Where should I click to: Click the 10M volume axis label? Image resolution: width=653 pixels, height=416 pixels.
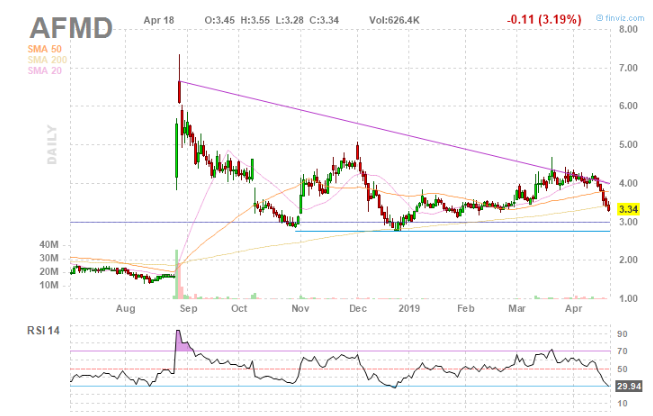click(x=49, y=285)
